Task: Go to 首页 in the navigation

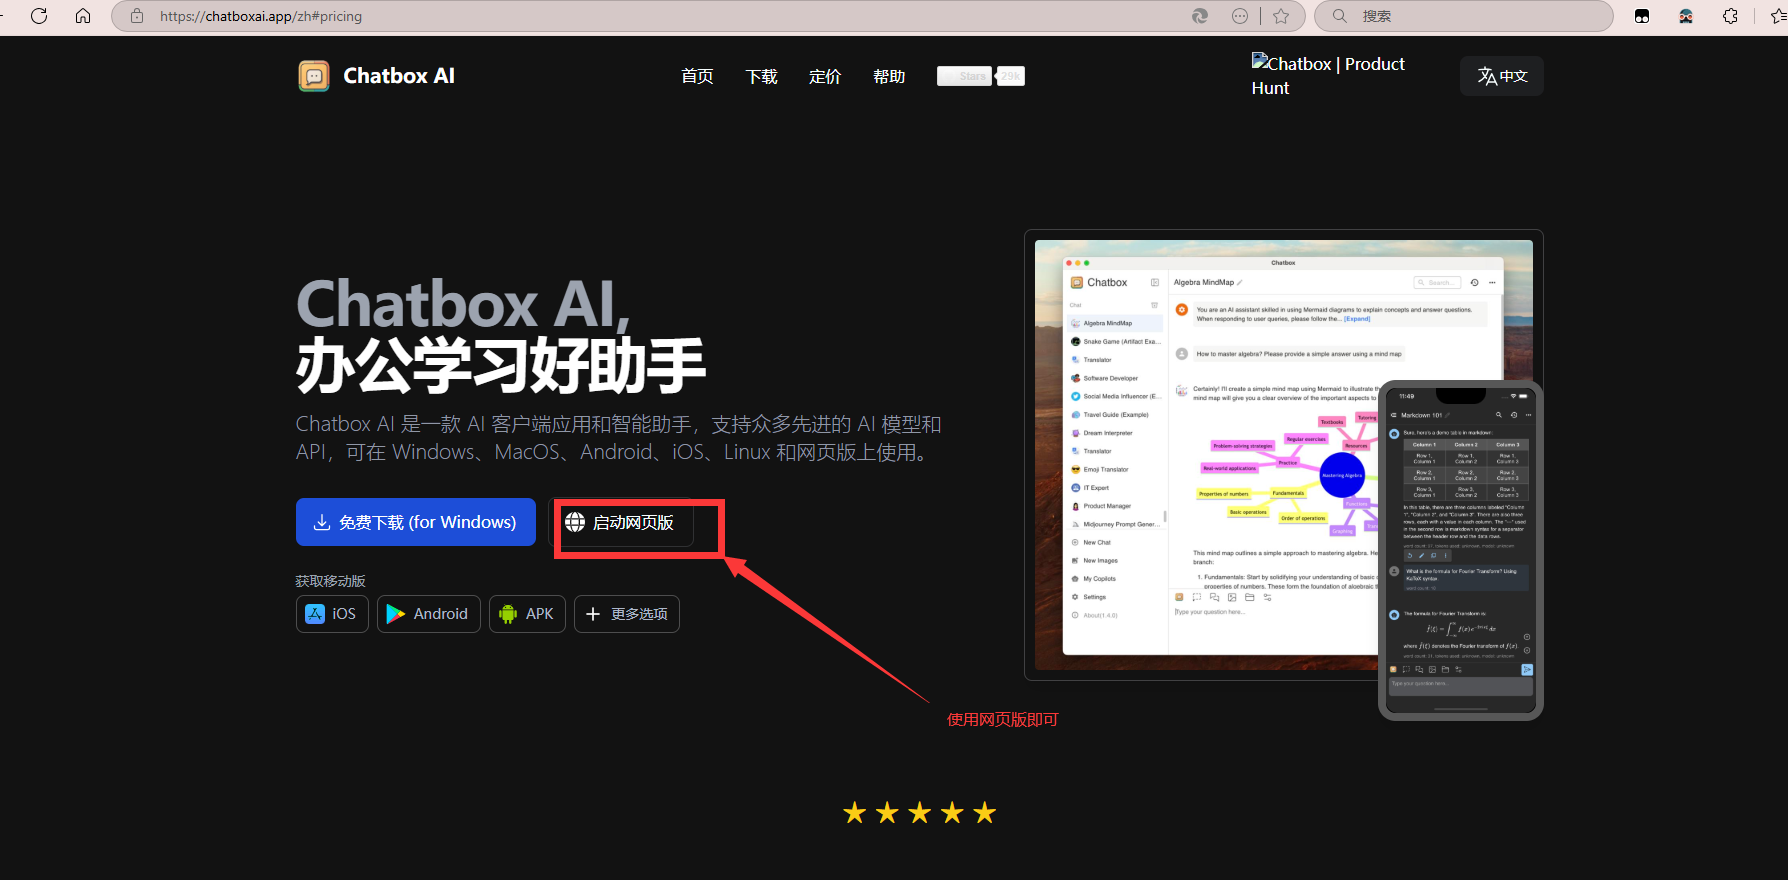Action: point(697,76)
